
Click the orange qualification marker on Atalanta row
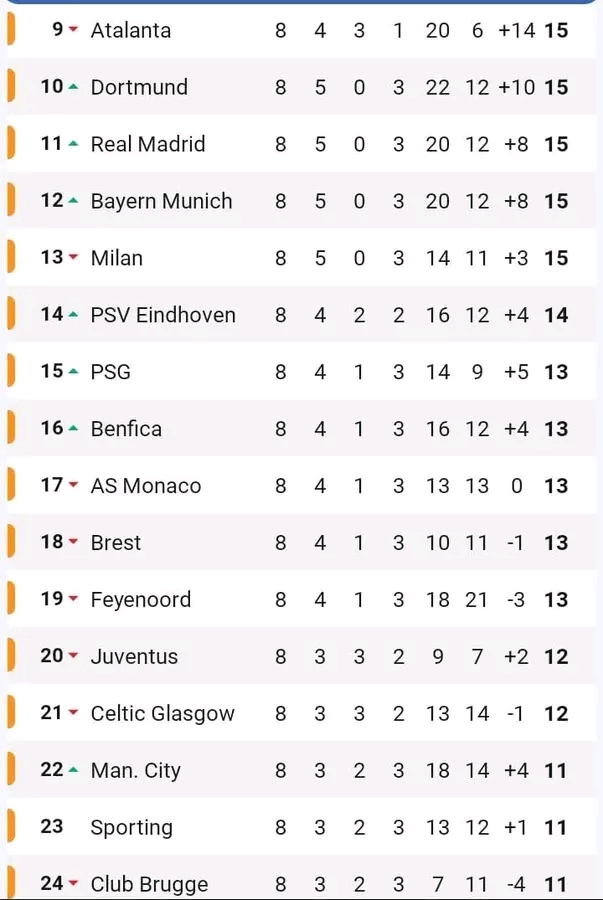[10, 29]
